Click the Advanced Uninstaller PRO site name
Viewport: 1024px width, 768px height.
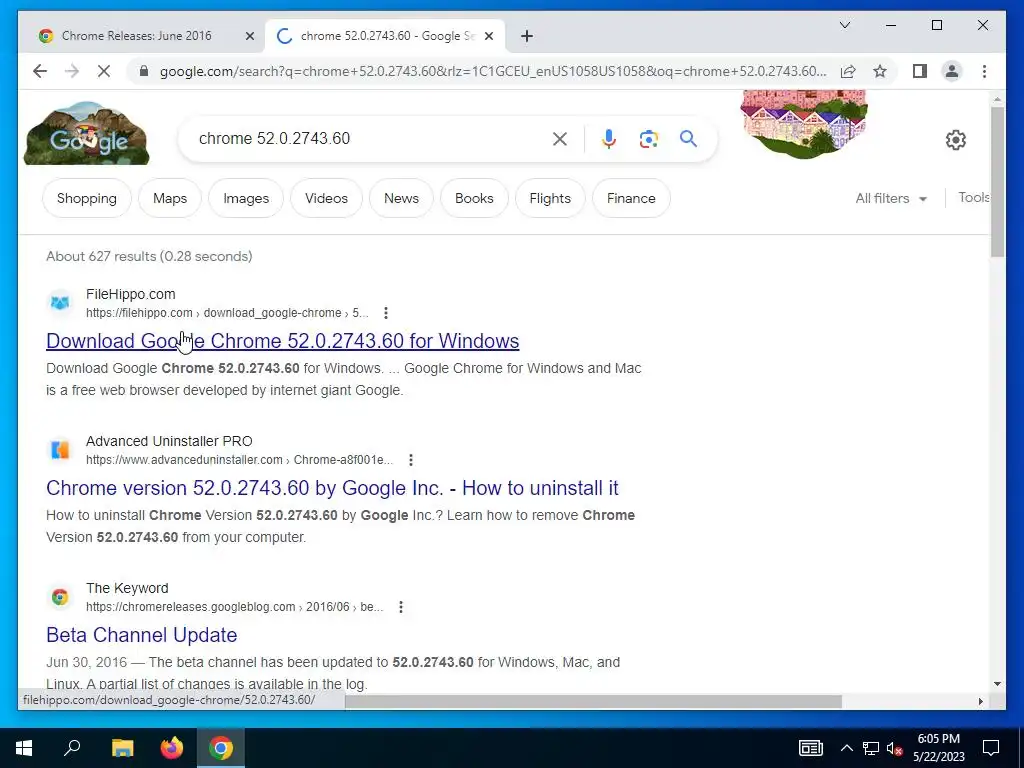click(x=169, y=441)
